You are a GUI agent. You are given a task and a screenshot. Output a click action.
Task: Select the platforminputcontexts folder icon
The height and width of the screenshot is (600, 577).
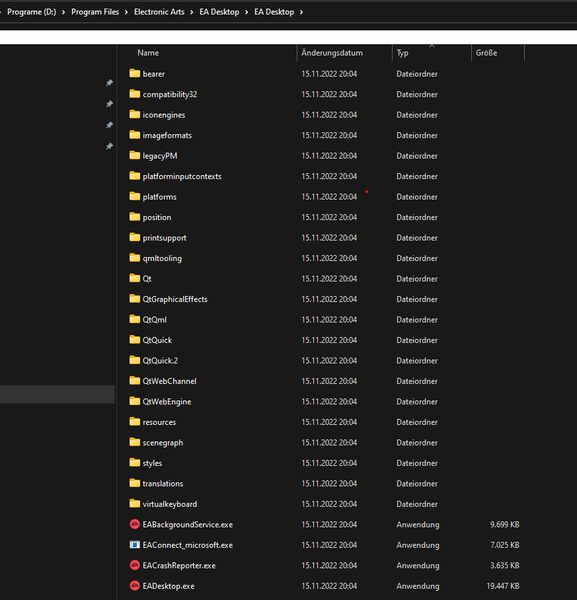(x=134, y=176)
